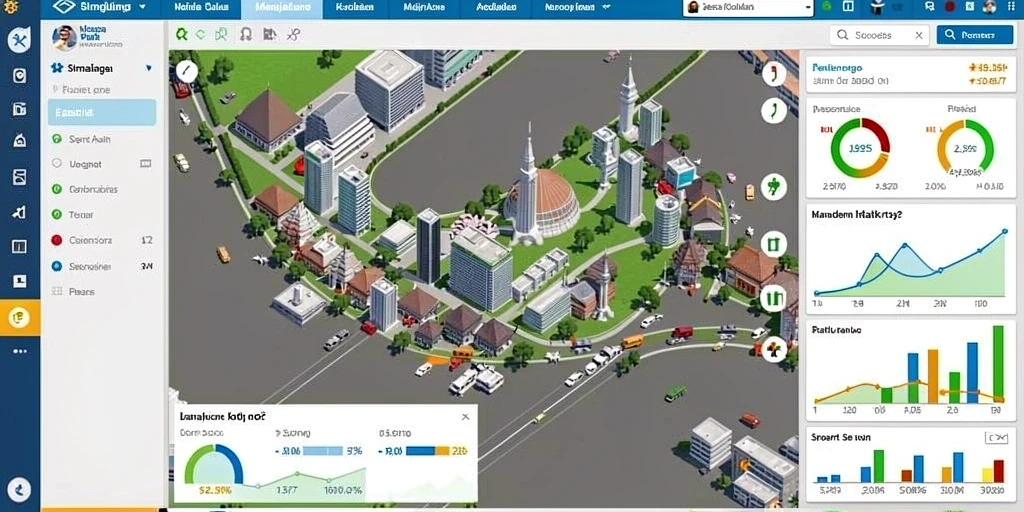Click the red circle icon in top bar
1024x512 pixels.
(950, 7)
